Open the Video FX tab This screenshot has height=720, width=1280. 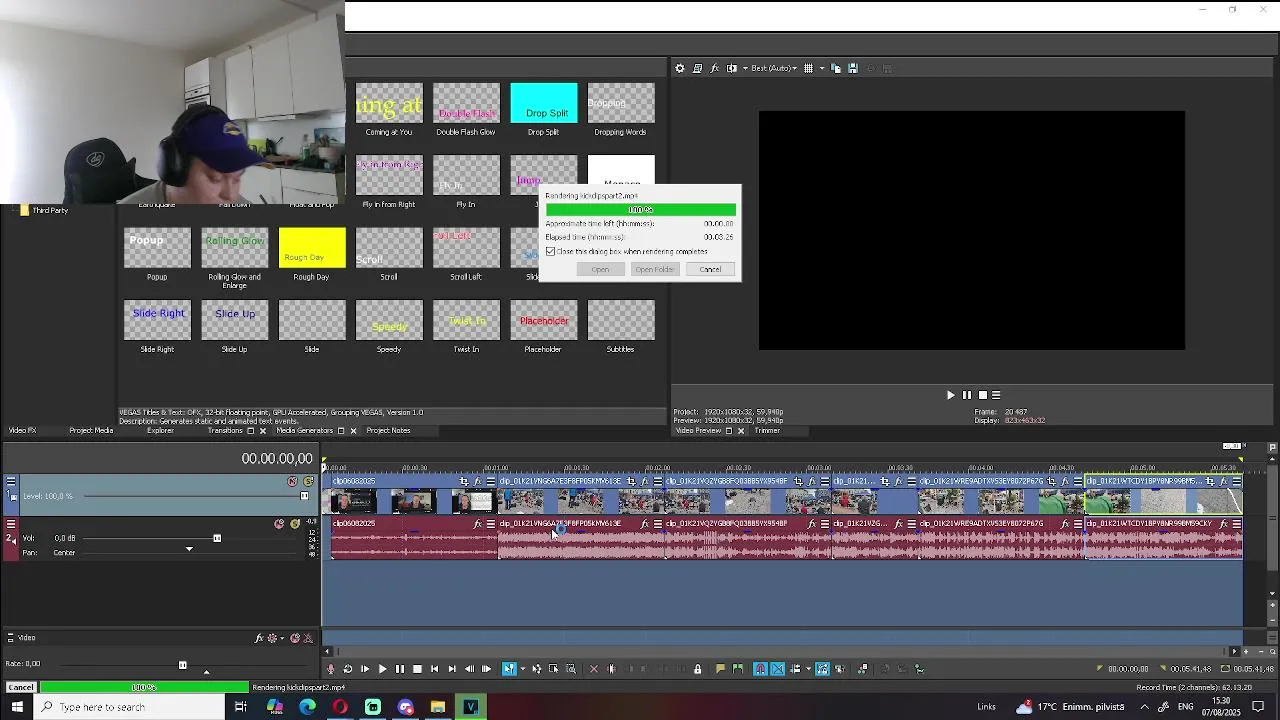pos(22,431)
